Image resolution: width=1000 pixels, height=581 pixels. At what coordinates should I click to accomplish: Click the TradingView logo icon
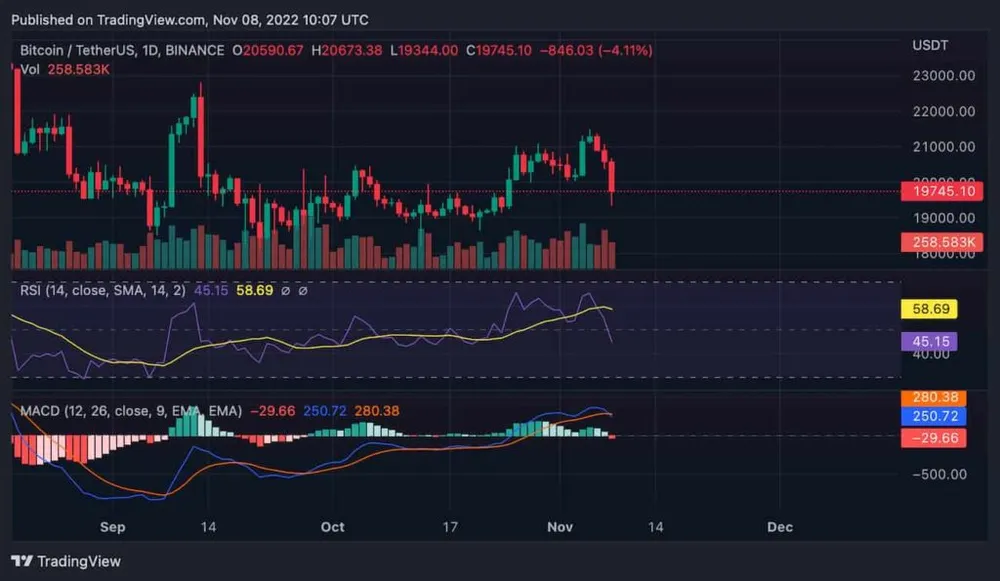coord(22,561)
